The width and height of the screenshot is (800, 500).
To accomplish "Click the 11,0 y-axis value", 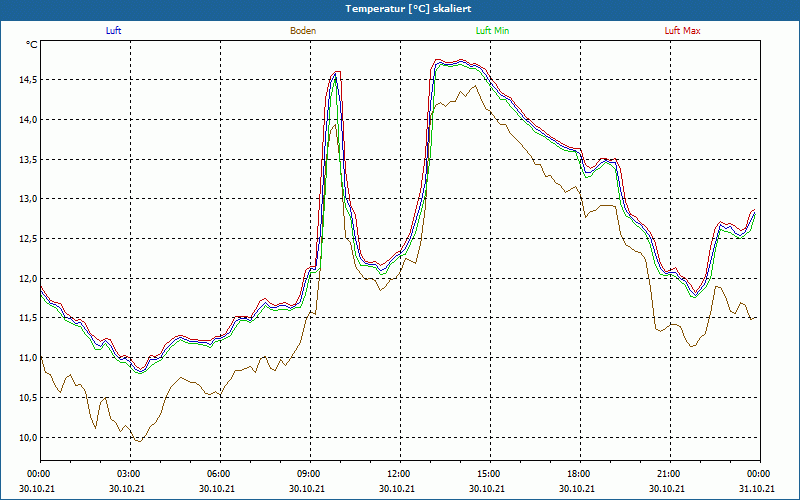I will [28, 358].
